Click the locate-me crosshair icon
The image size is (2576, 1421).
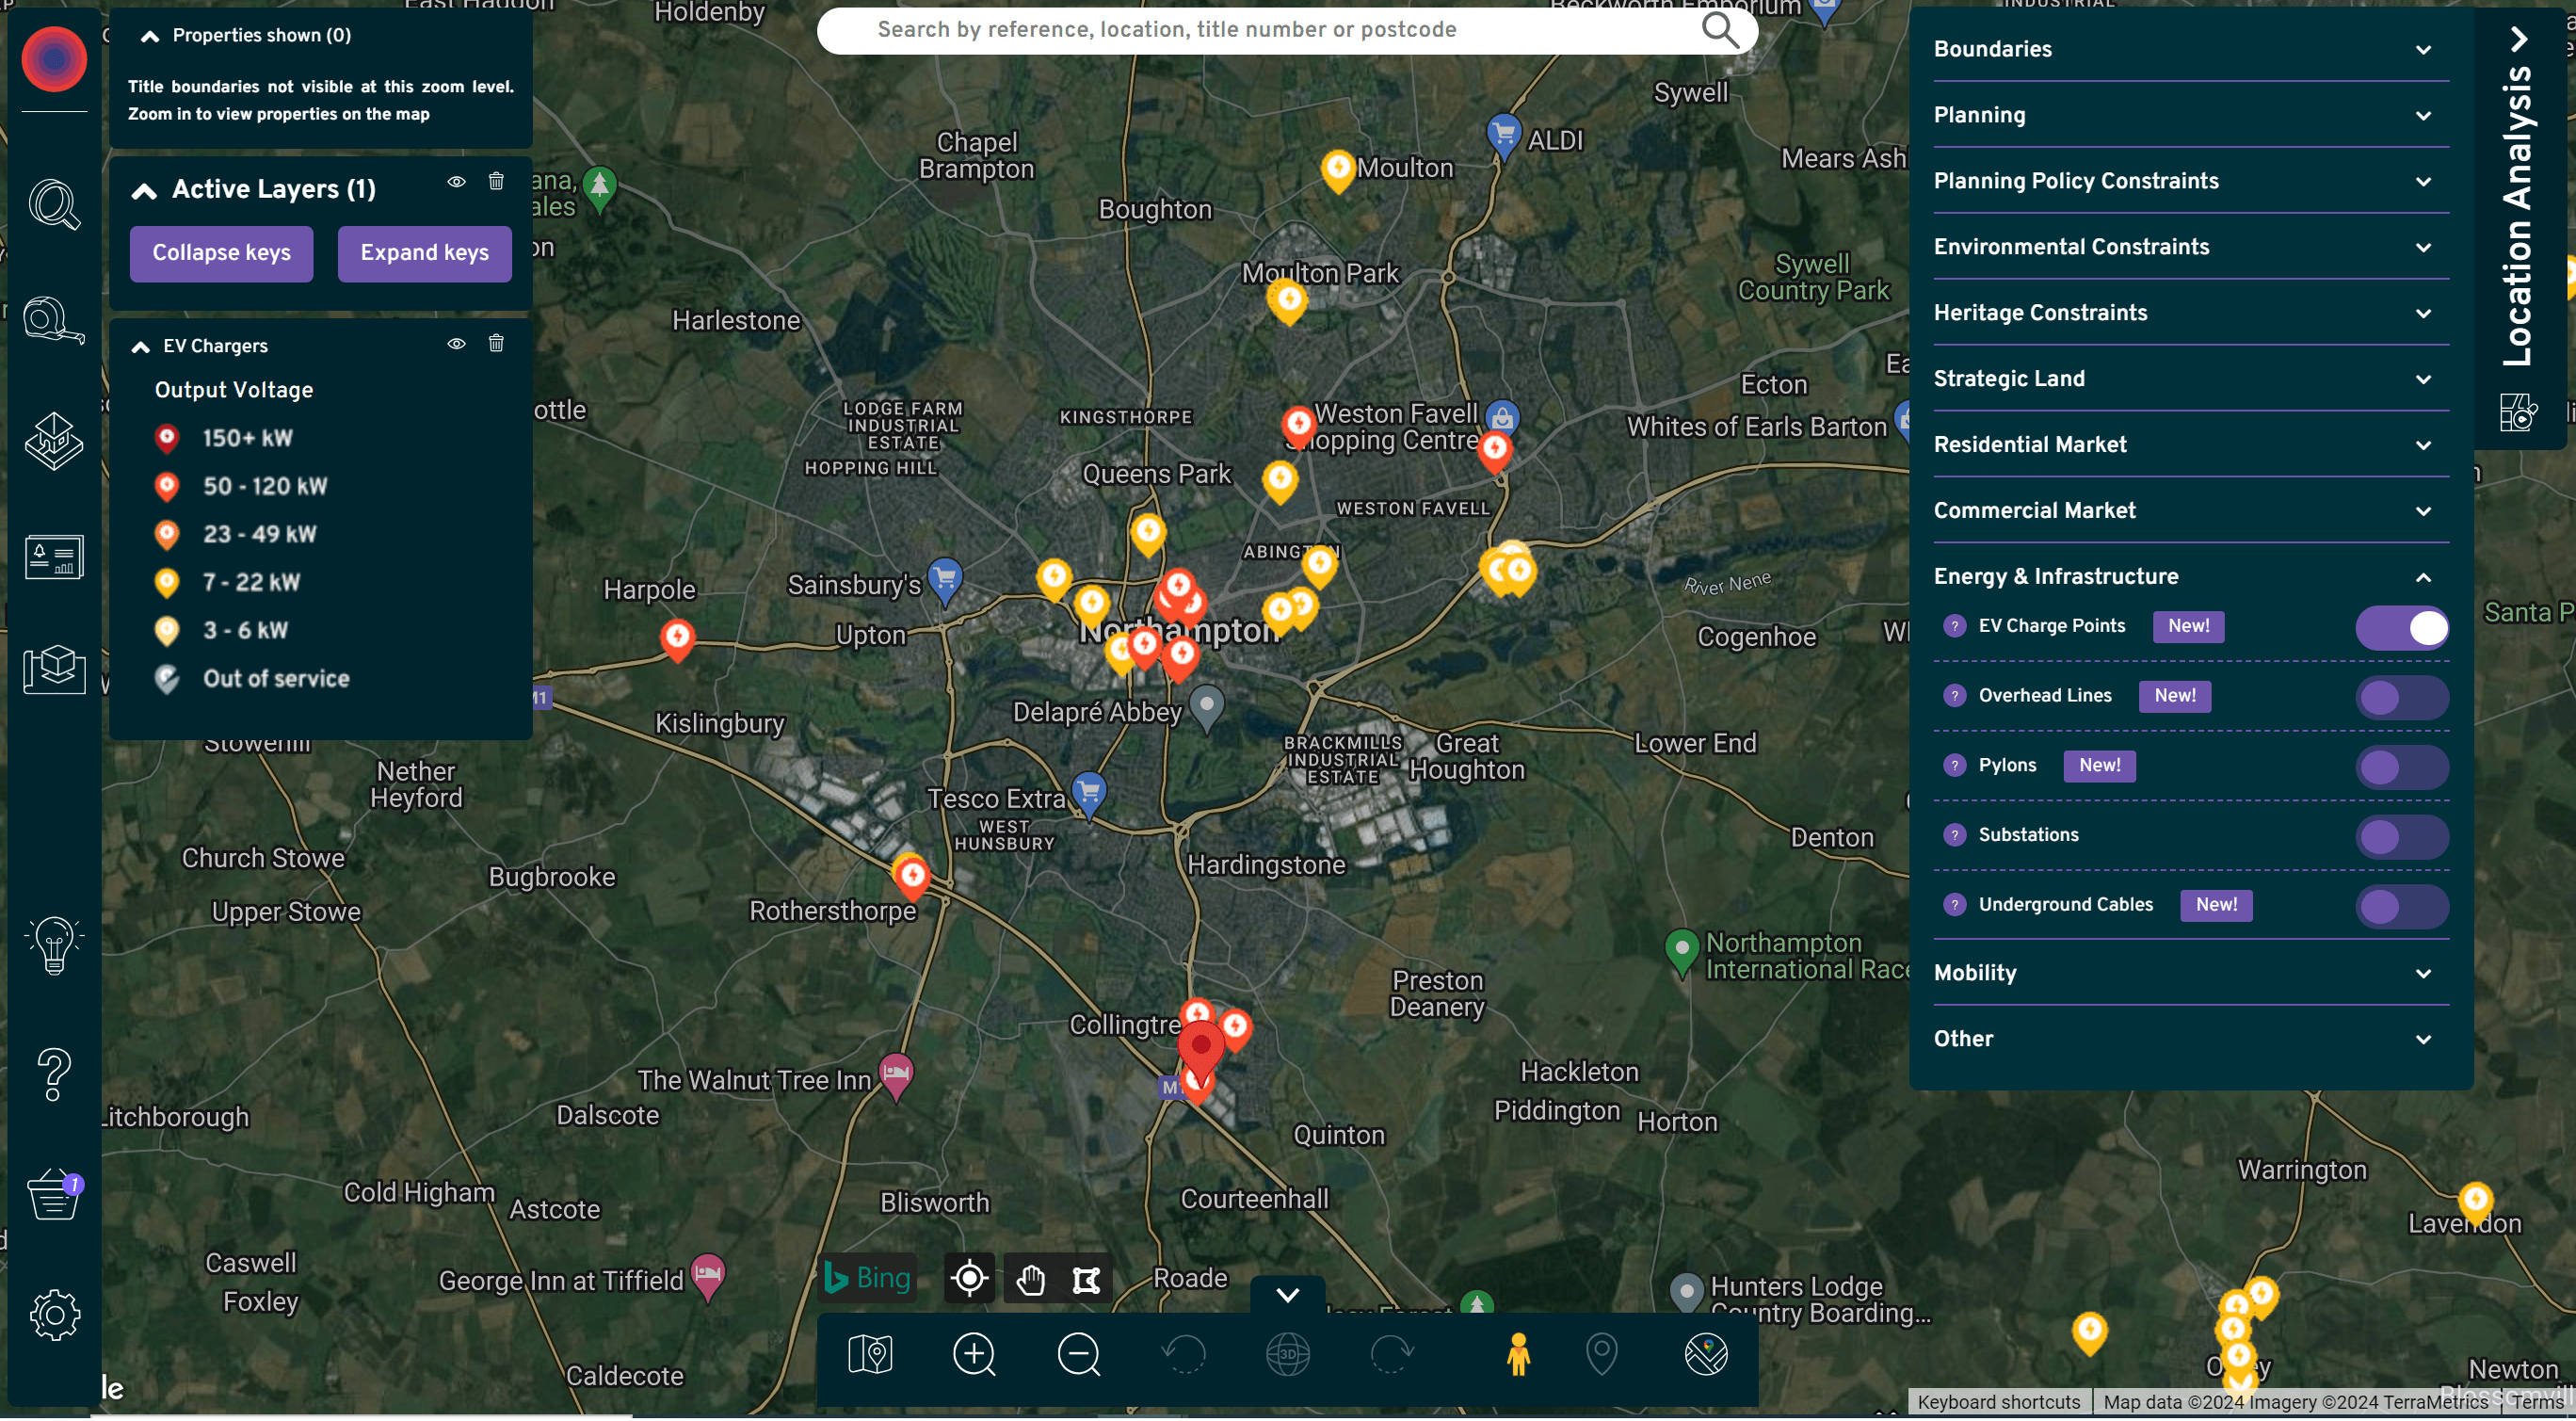[x=969, y=1280]
